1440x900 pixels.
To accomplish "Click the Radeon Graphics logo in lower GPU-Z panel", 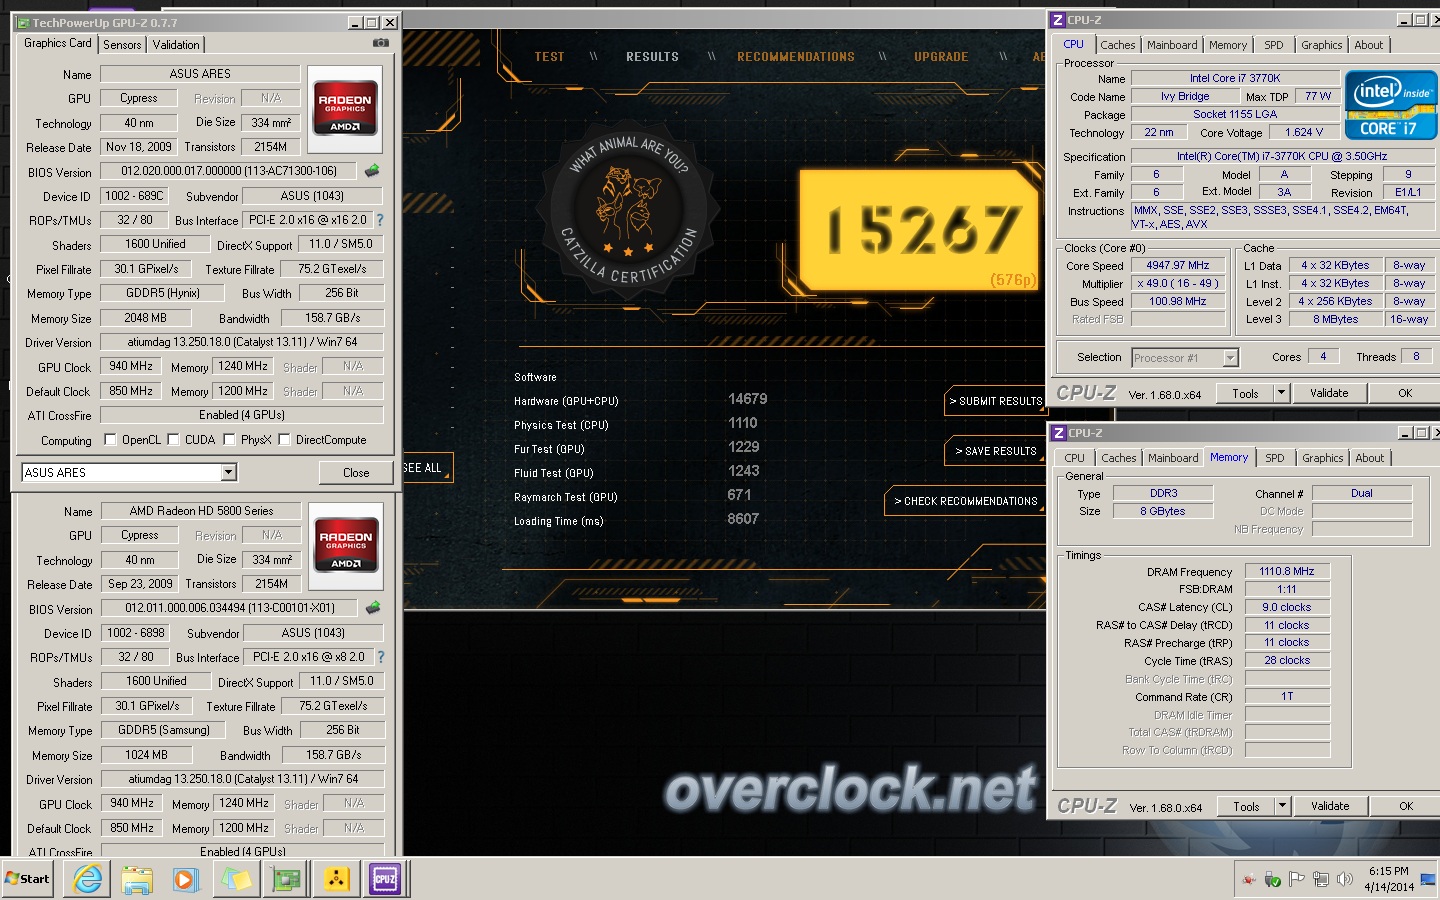I will tap(346, 546).
